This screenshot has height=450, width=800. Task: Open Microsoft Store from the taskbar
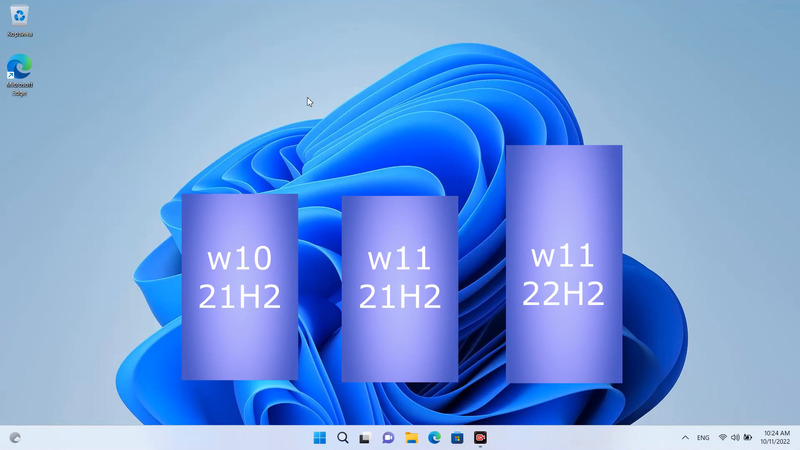tap(457, 438)
